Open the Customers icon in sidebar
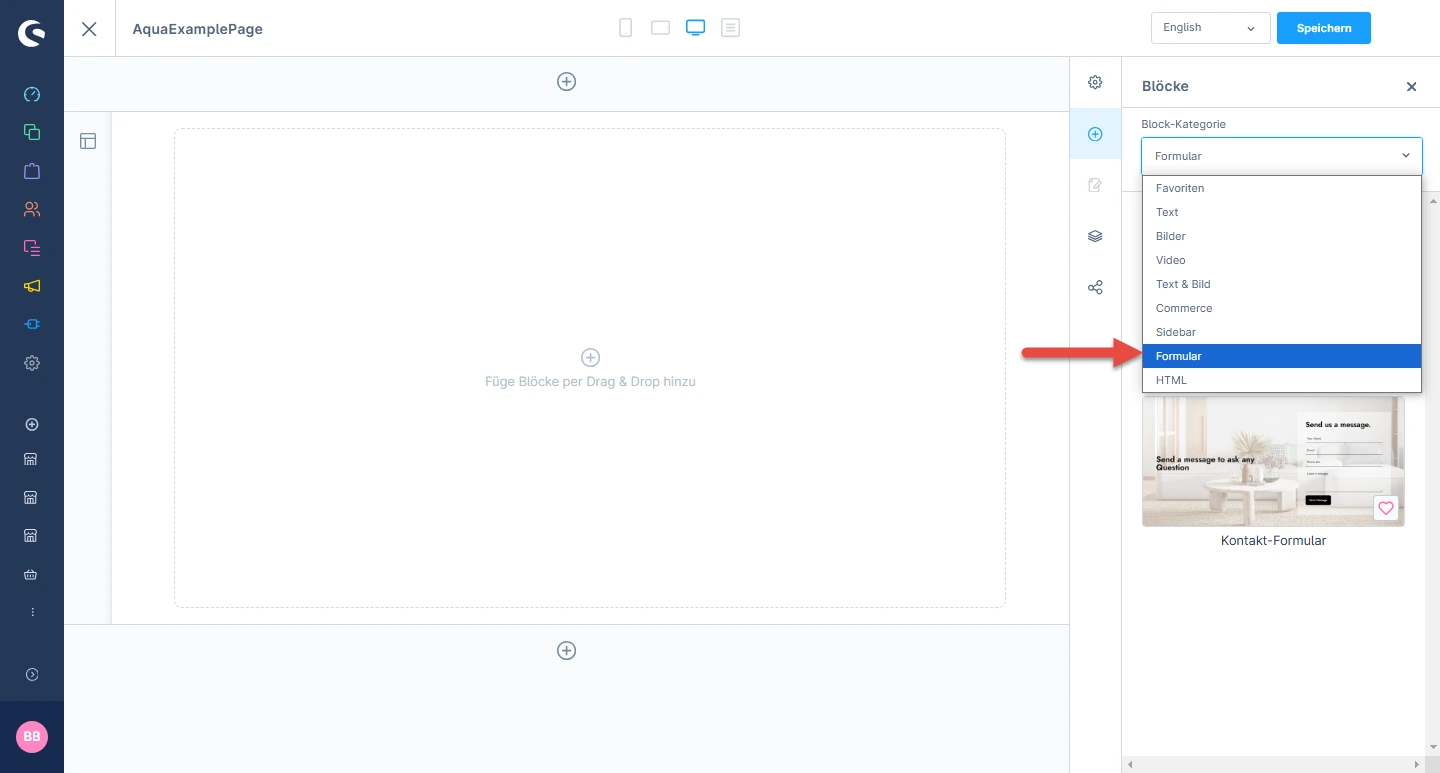1440x773 pixels. point(32,210)
